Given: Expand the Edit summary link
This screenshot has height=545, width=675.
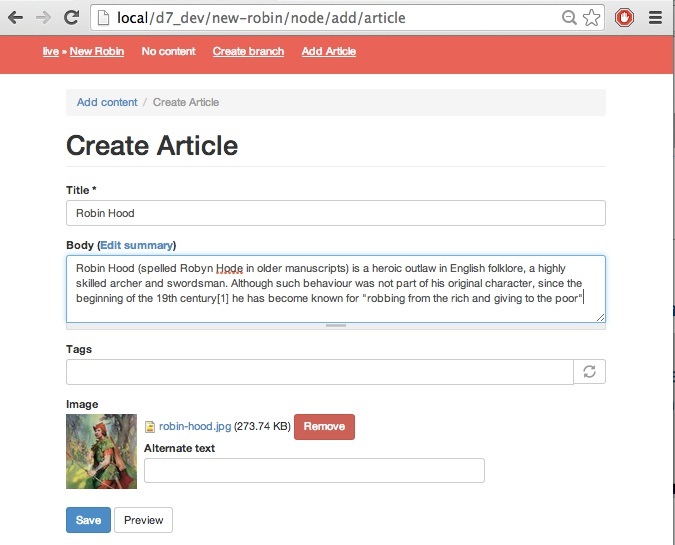Looking at the screenshot, I should [x=137, y=245].
